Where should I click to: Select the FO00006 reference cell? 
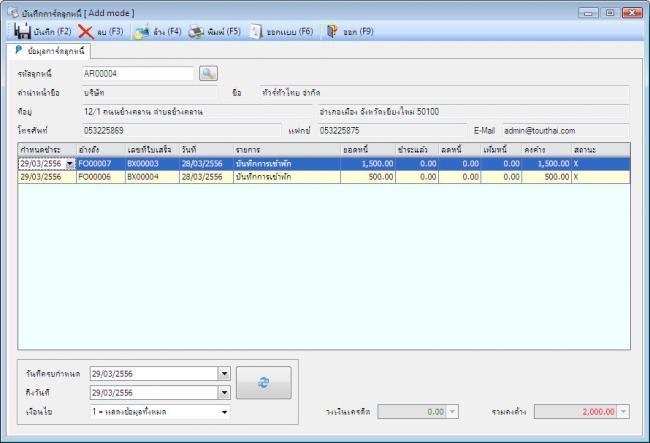pos(101,177)
